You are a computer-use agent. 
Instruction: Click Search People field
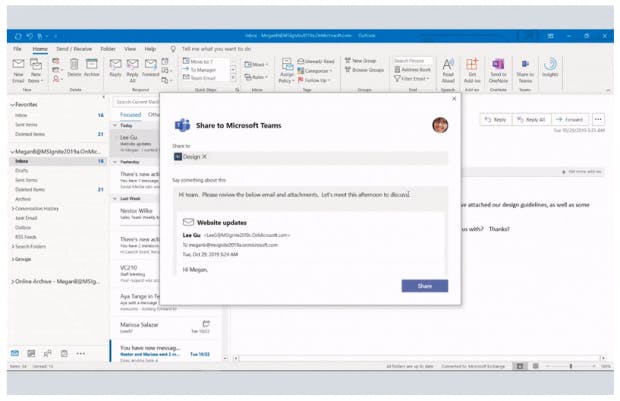[x=412, y=61]
